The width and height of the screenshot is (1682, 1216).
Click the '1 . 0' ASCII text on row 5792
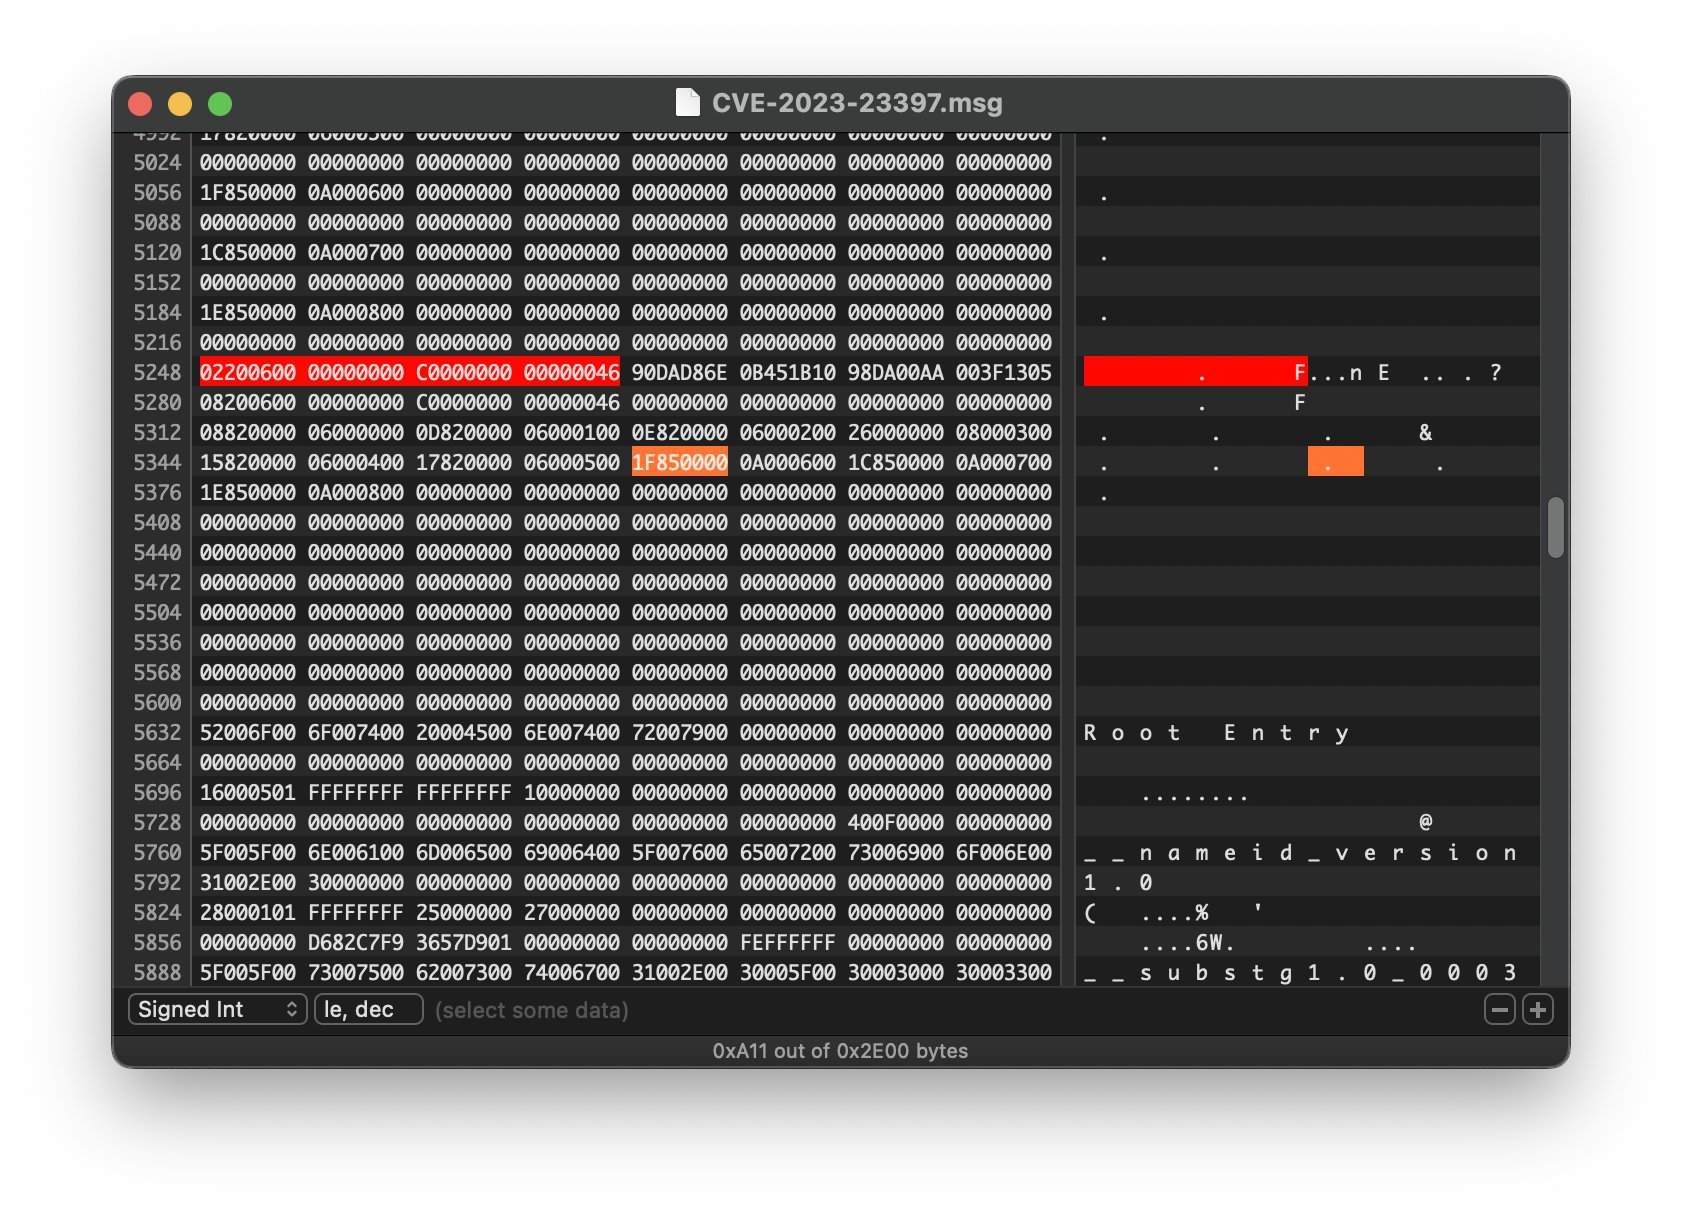1118,883
